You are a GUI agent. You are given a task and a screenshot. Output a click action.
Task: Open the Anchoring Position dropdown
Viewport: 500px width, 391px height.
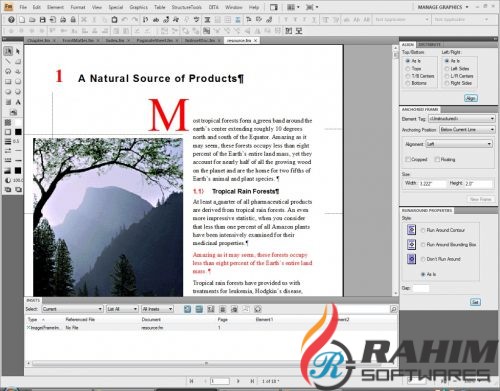click(467, 130)
